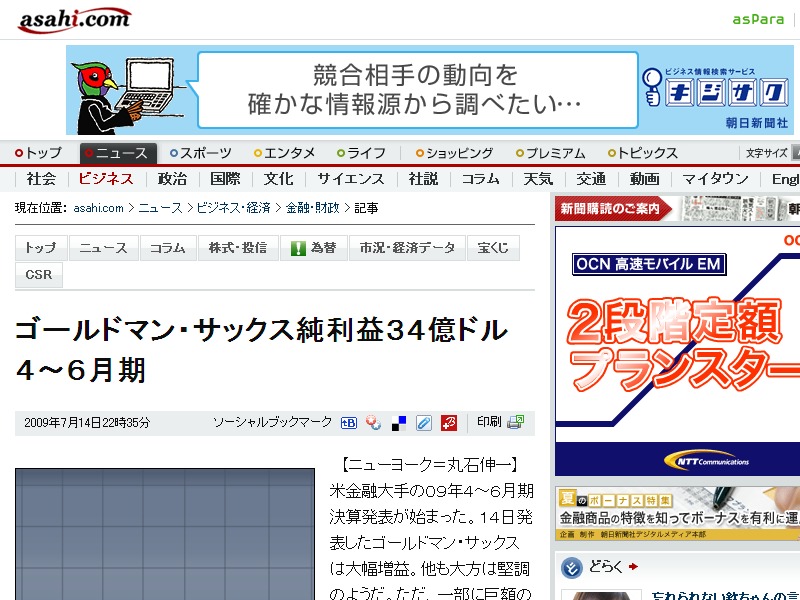
Task: Open the 市況・経済データ button
Action: pos(407,248)
